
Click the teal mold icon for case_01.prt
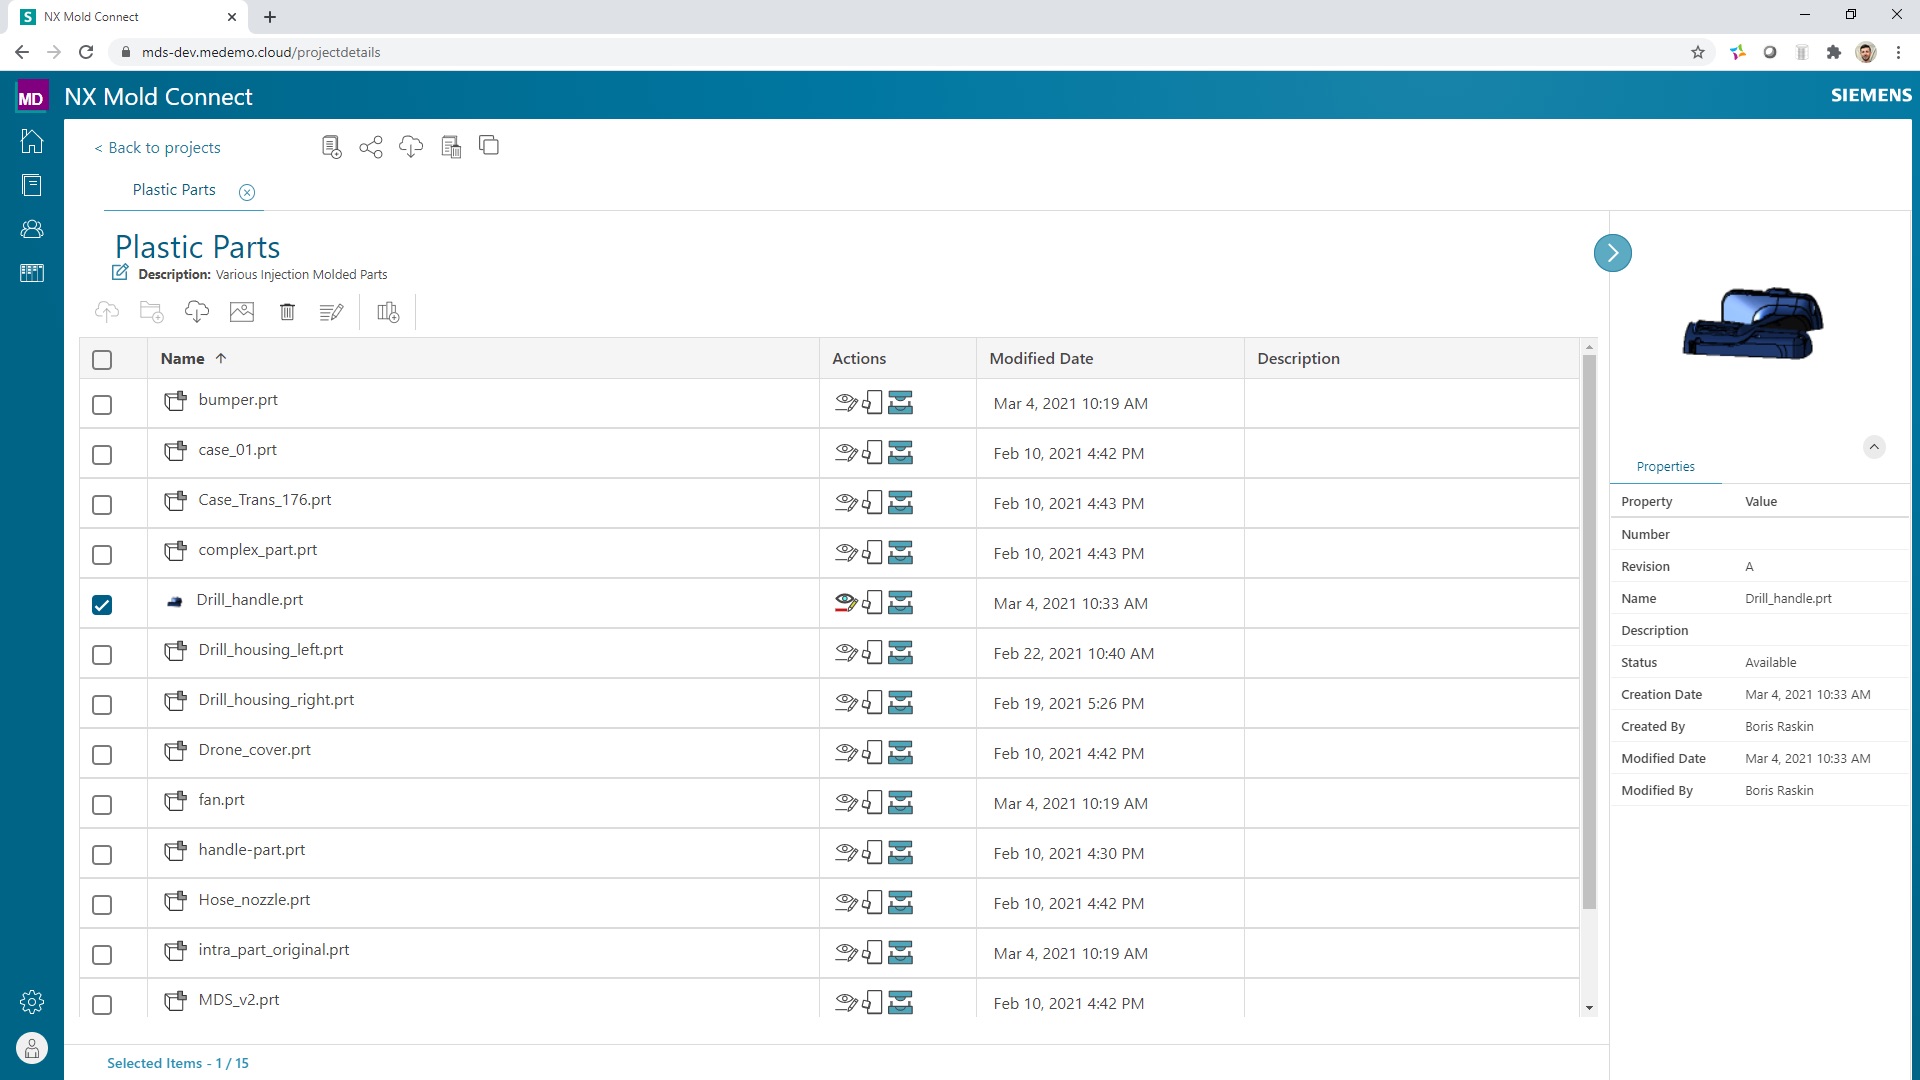tap(901, 453)
